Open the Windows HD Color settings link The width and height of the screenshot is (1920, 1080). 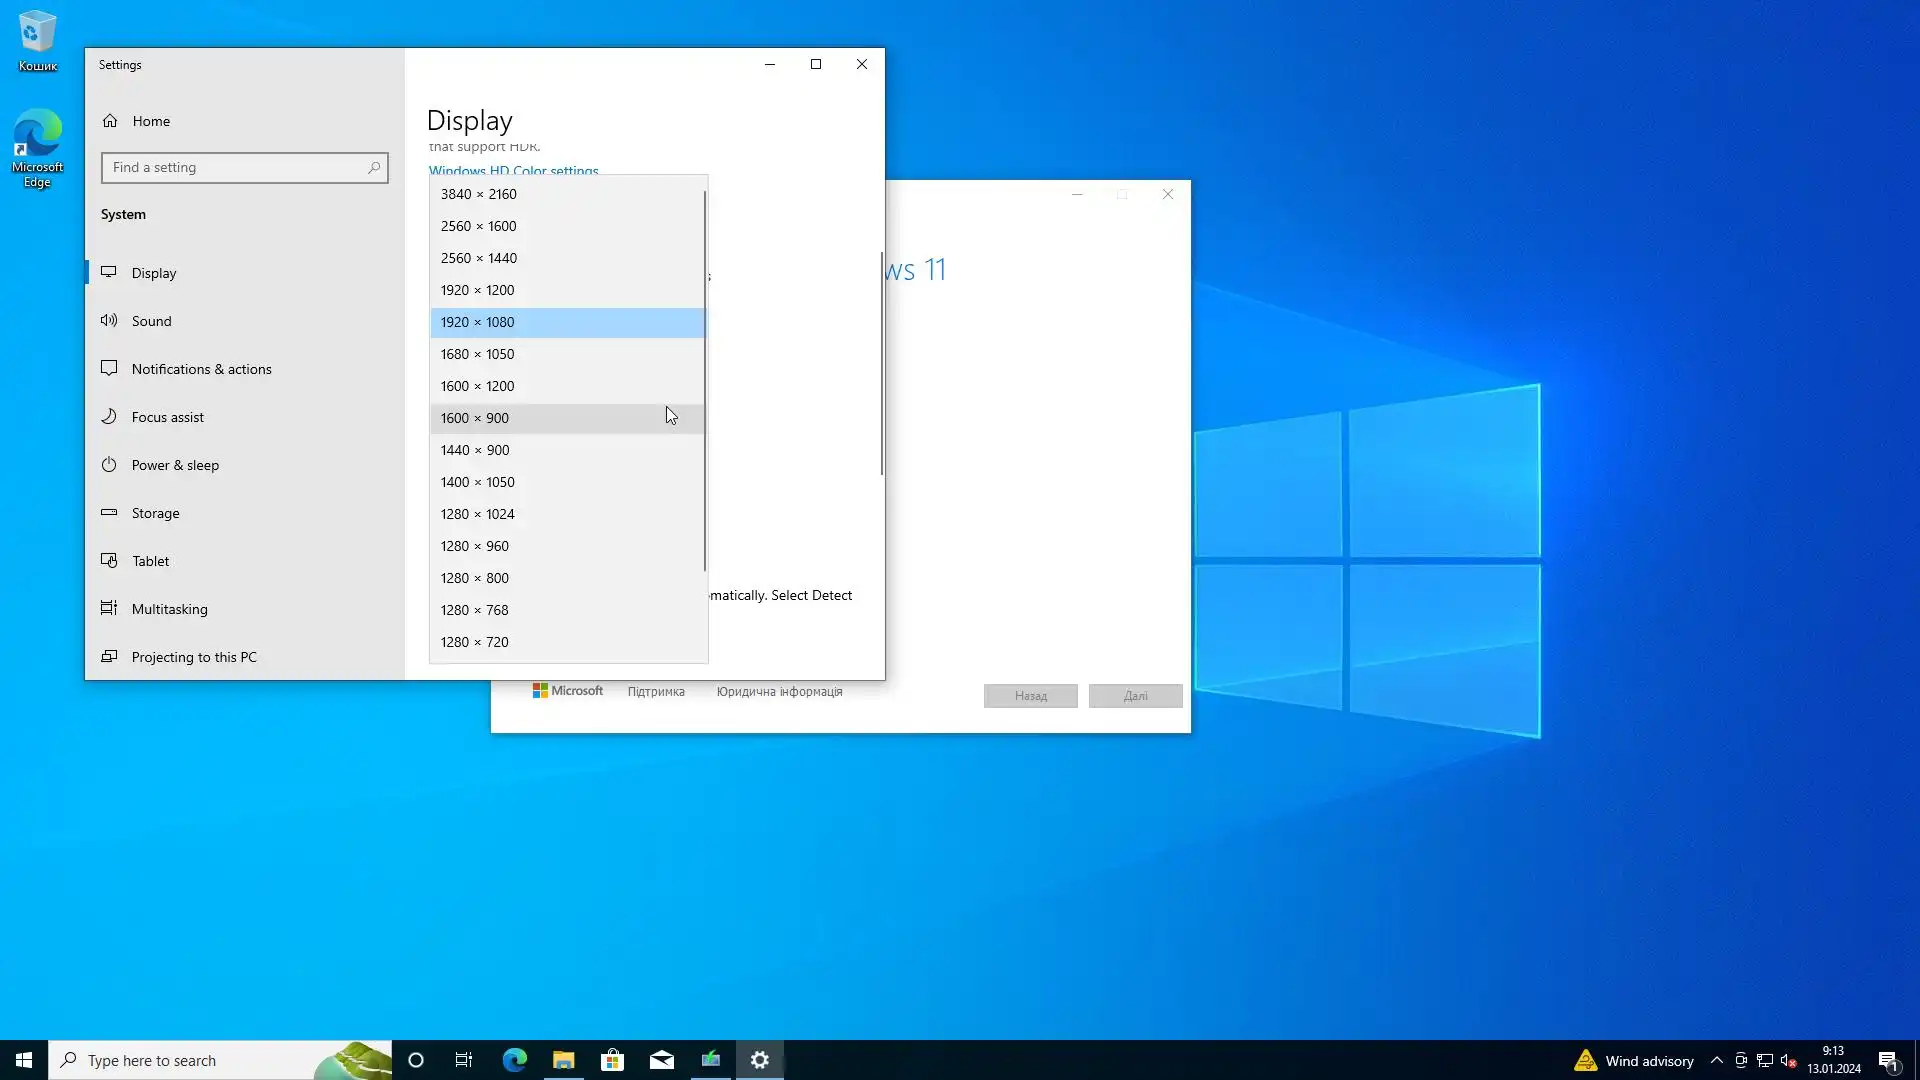[513, 171]
